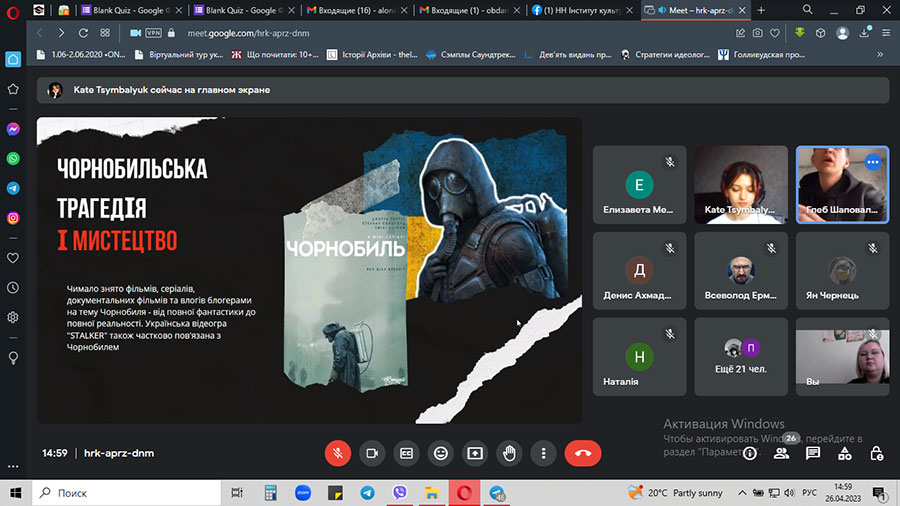Open Viber from the taskbar
Screen dimensions: 900x506
coord(399,493)
